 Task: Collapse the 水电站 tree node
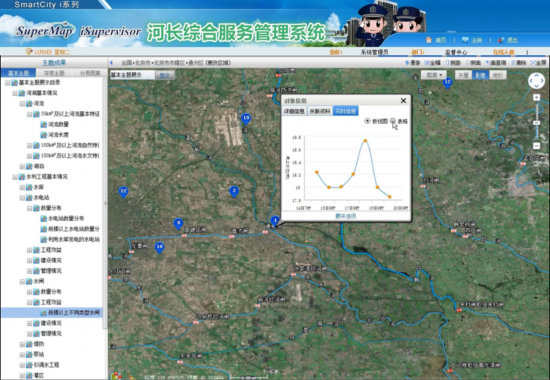(x=22, y=198)
